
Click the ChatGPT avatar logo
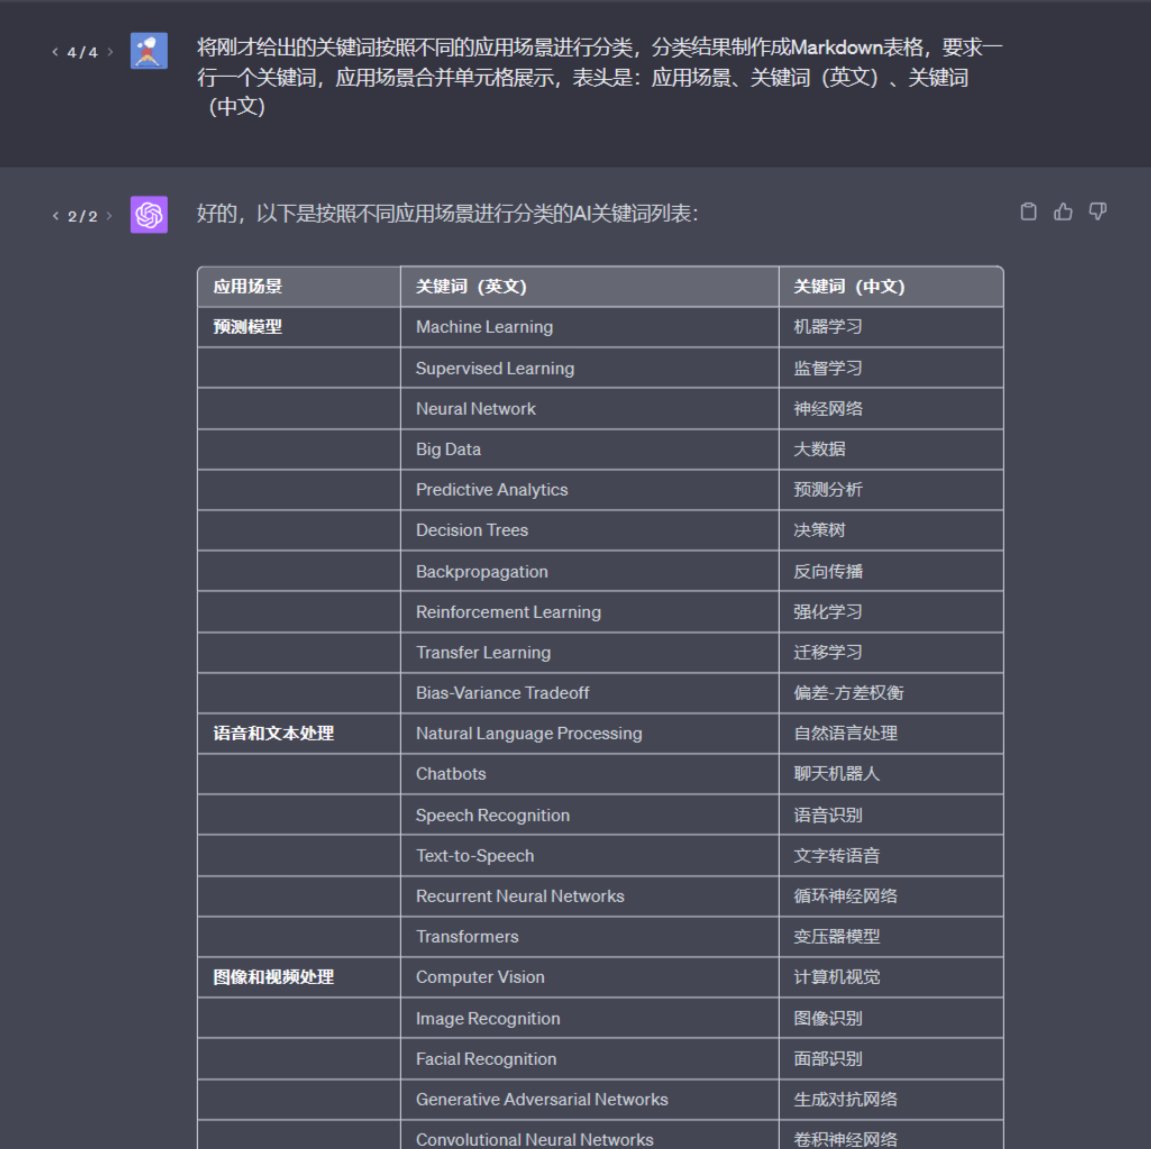coord(146,214)
